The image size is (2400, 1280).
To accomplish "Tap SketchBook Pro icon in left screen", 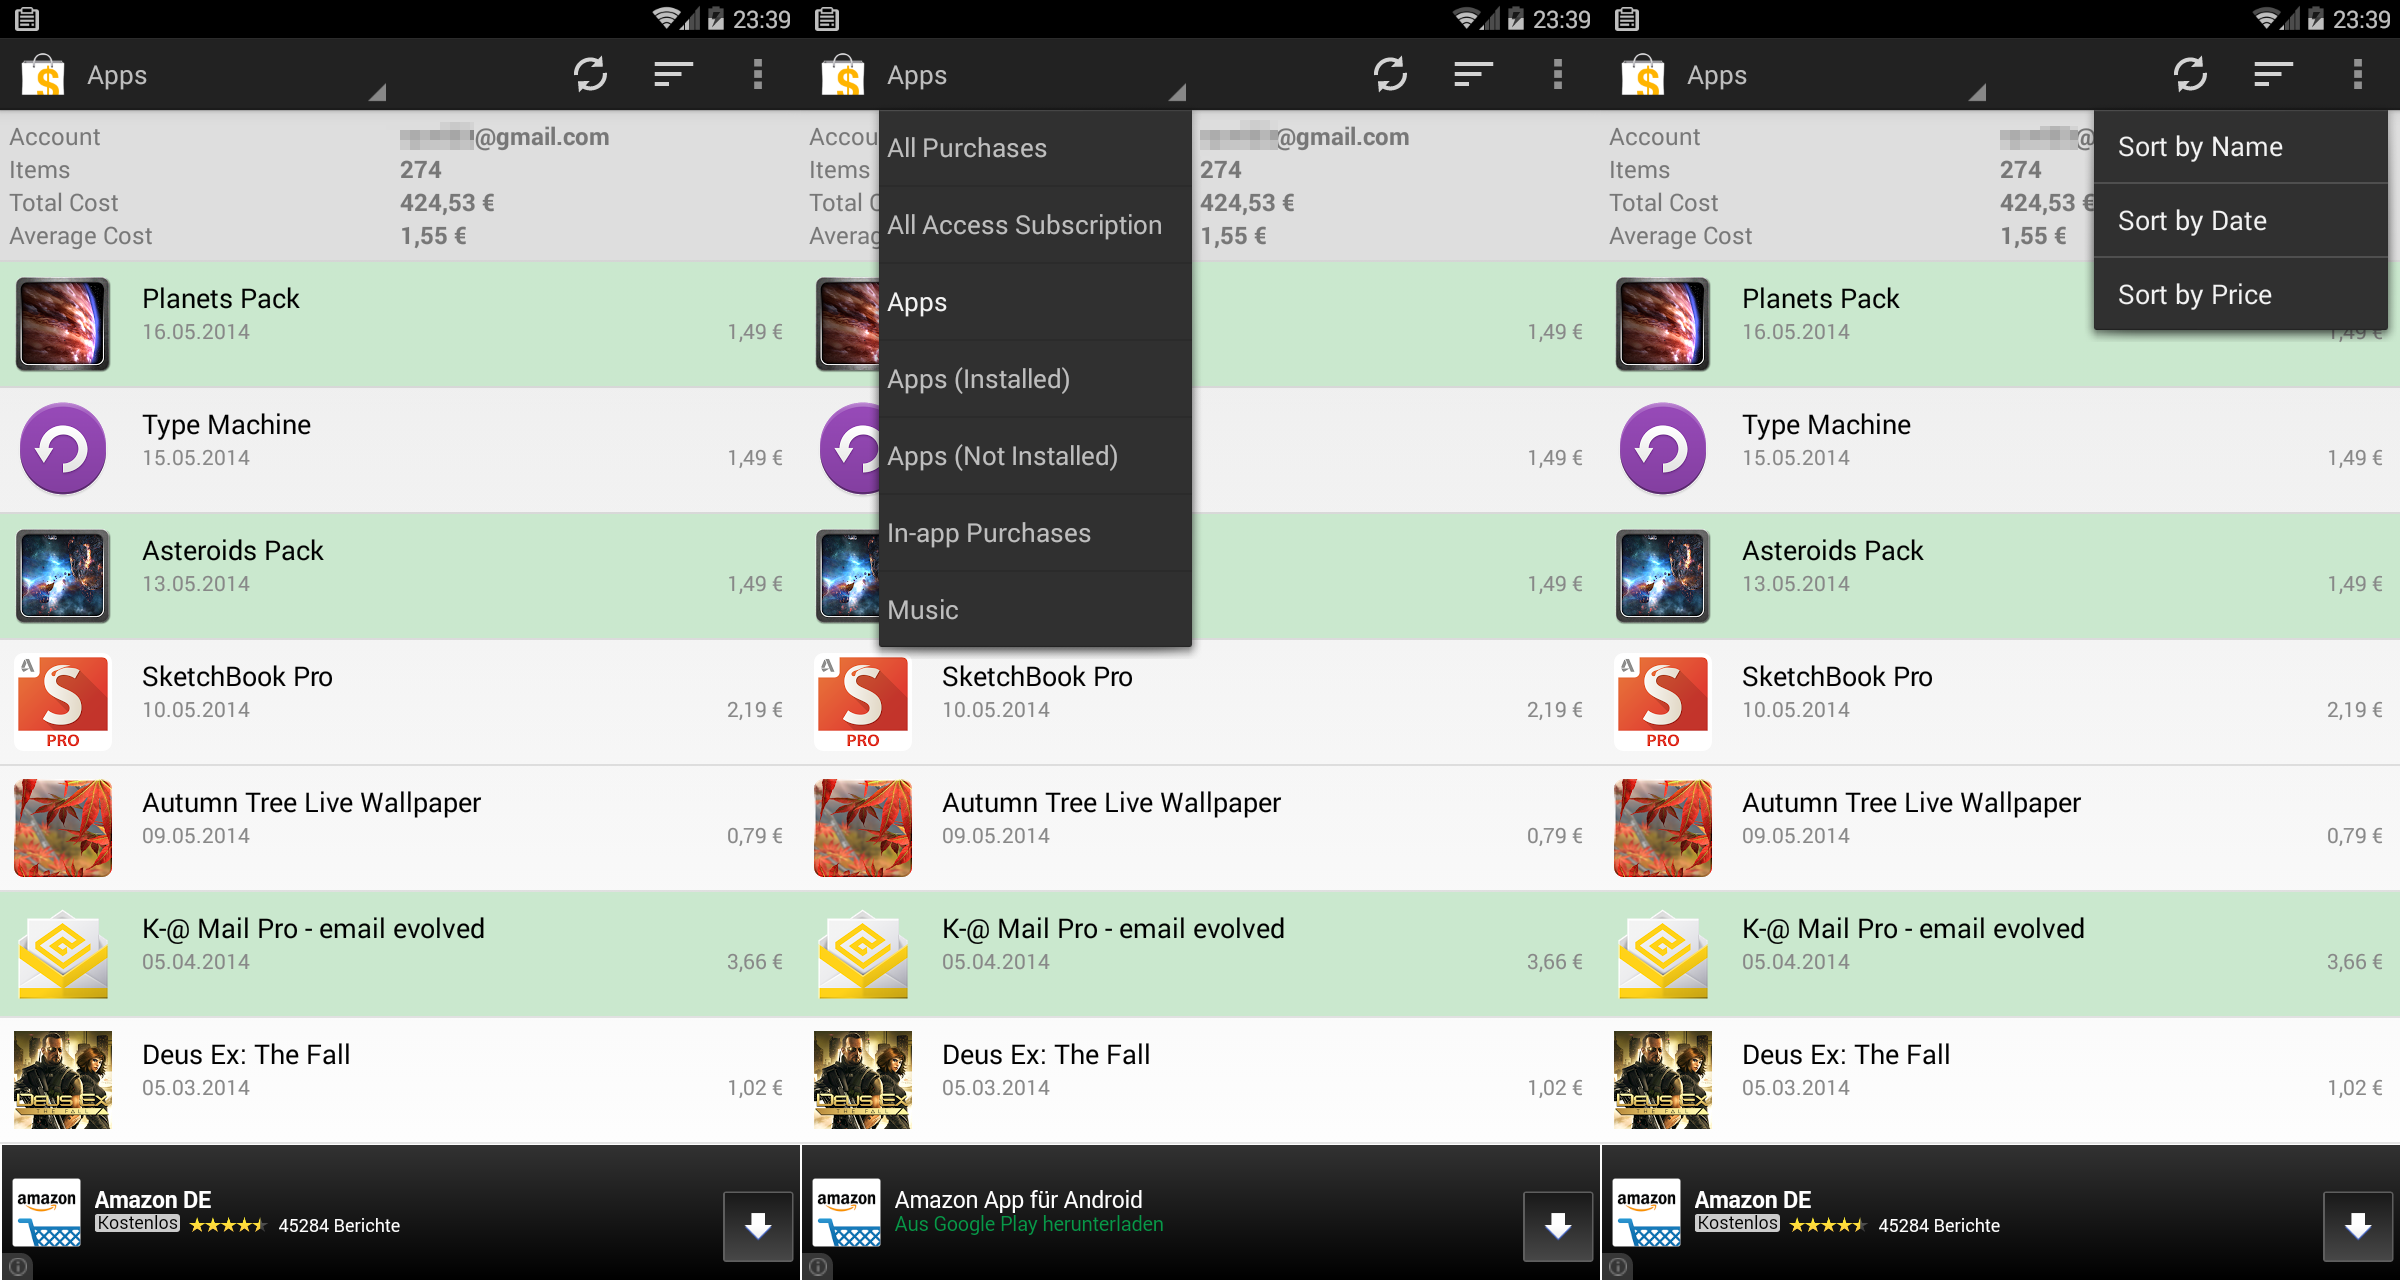I will (63, 702).
